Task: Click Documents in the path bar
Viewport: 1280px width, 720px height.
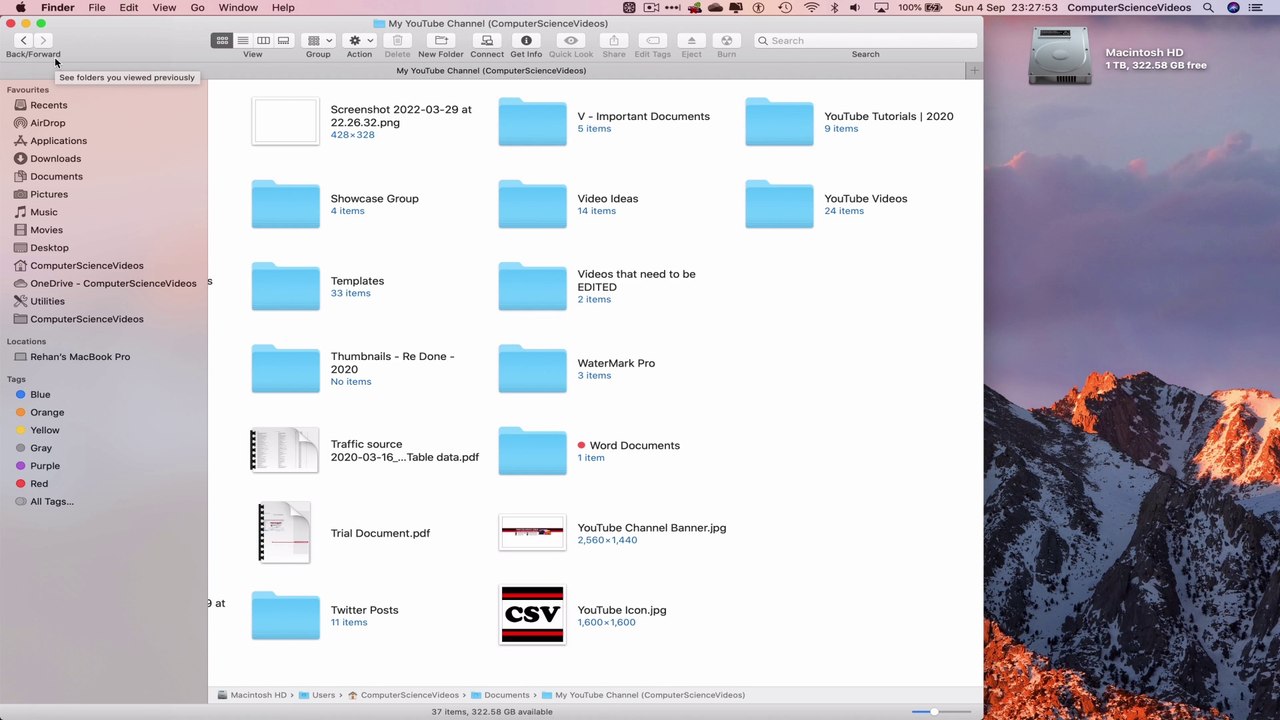Action: click(500, 695)
